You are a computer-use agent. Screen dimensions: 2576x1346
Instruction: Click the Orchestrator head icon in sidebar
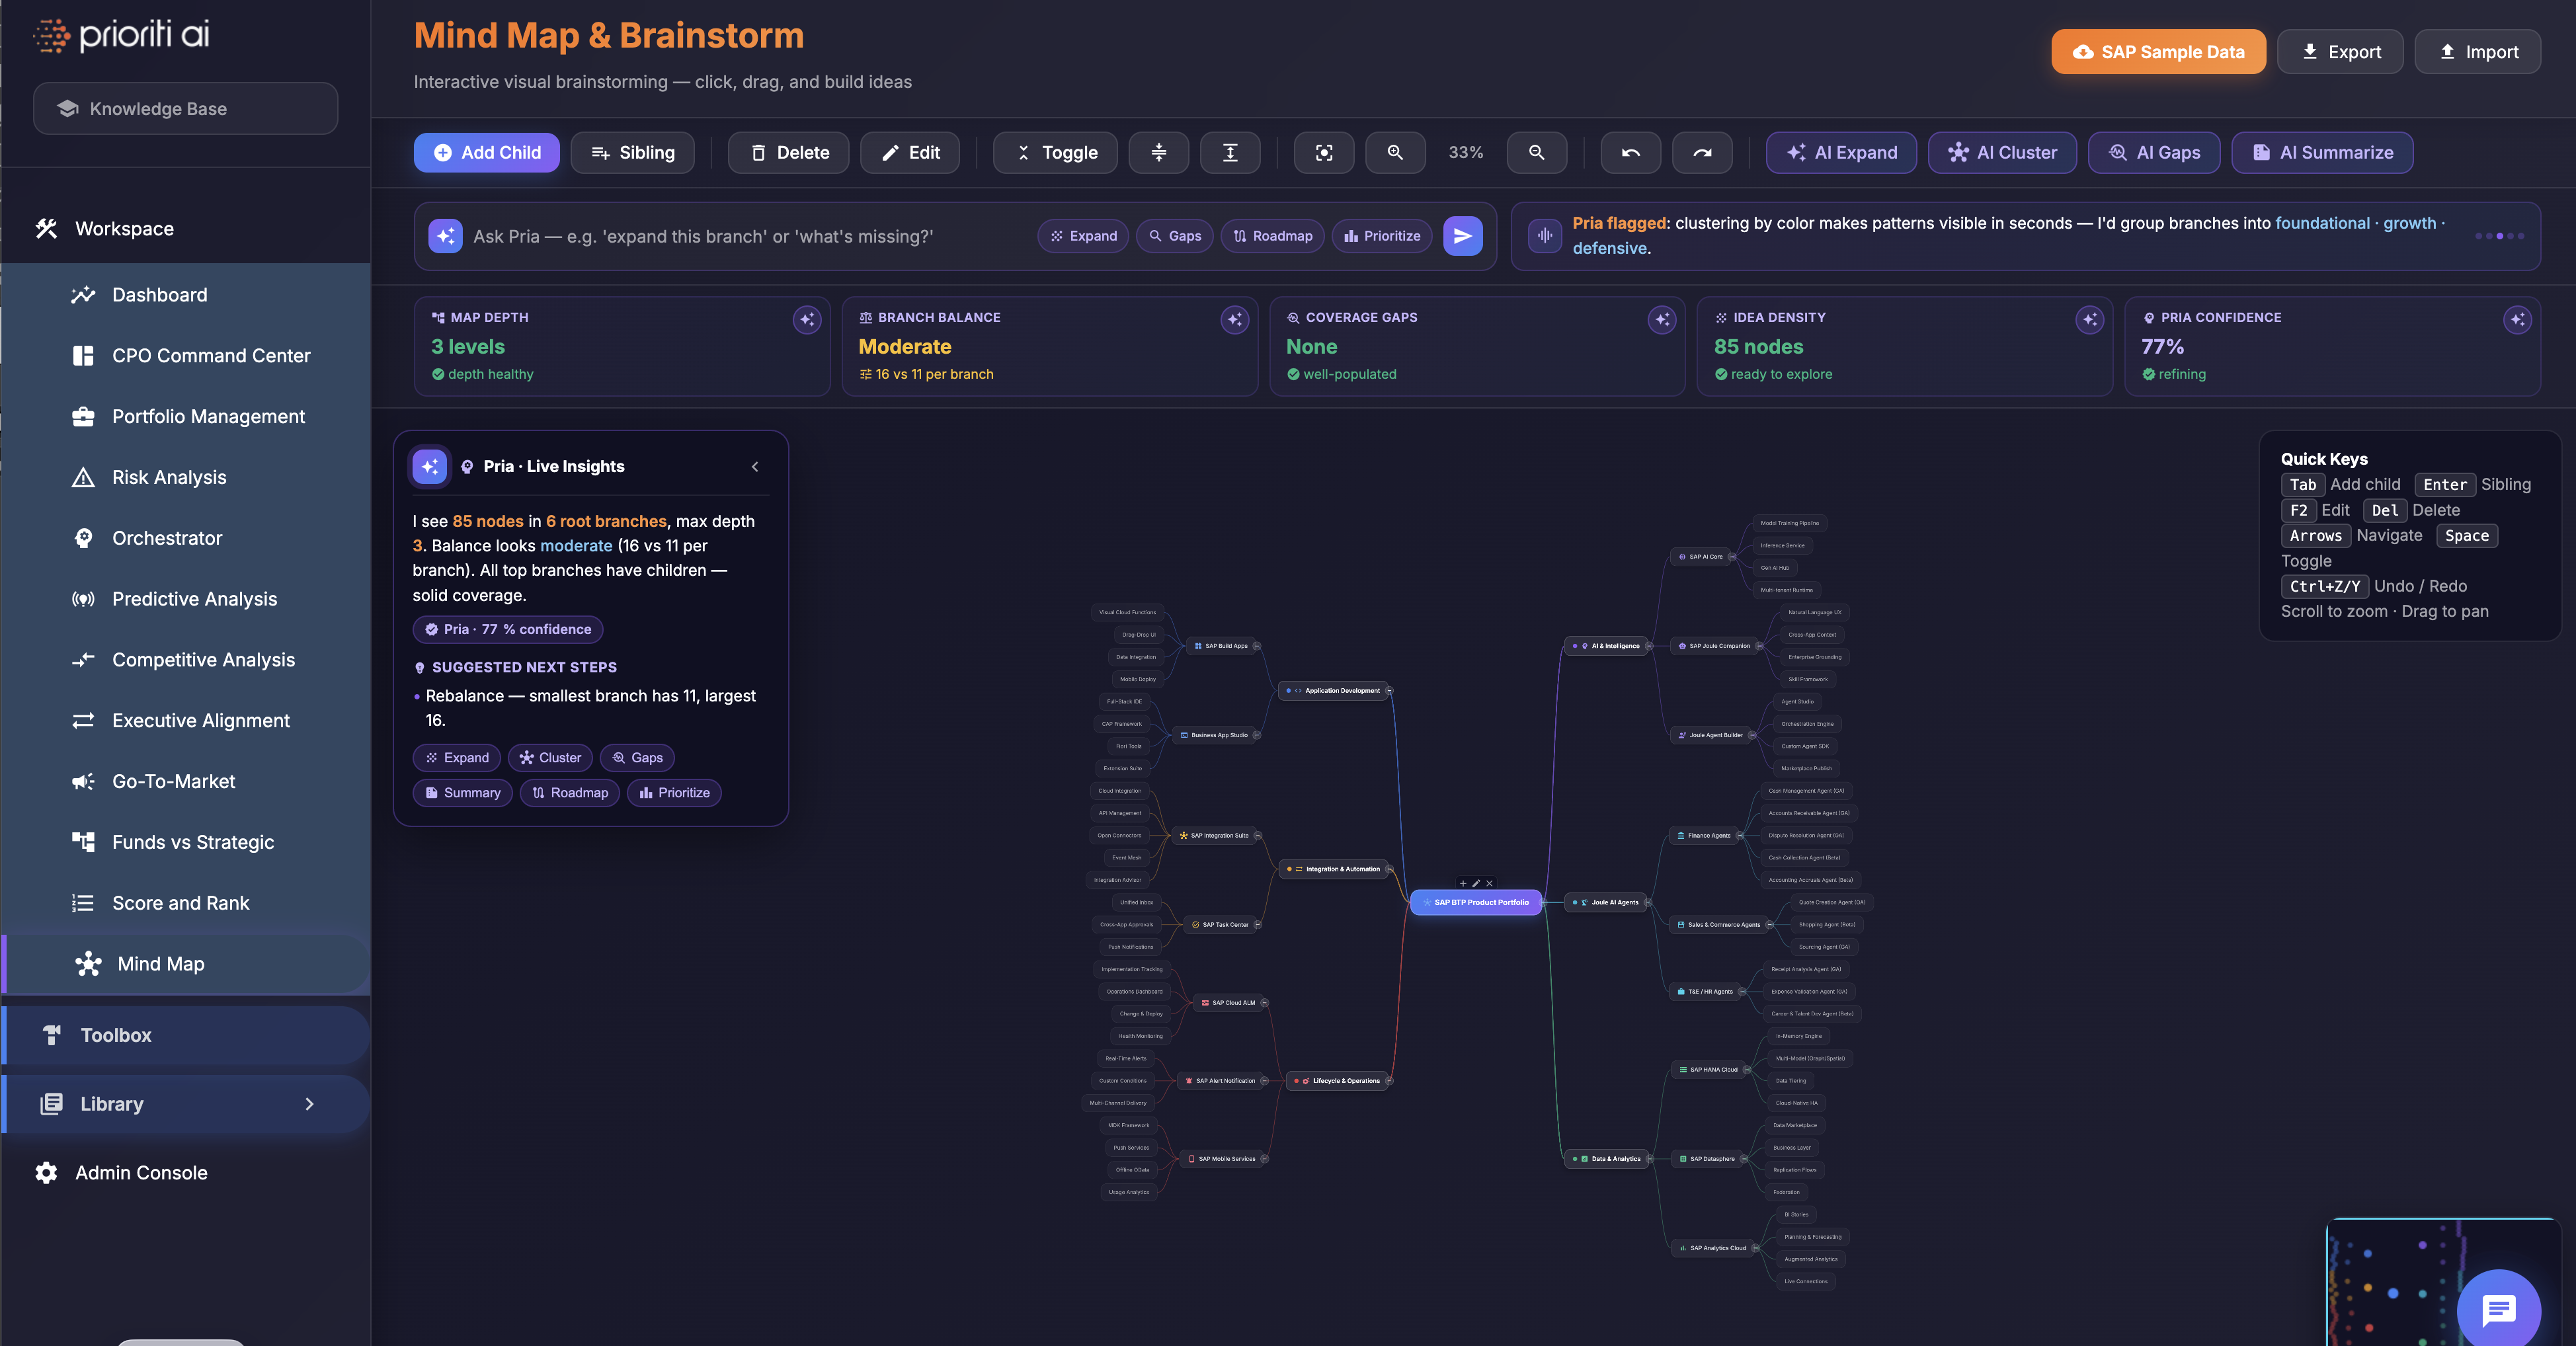coord(83,538)
